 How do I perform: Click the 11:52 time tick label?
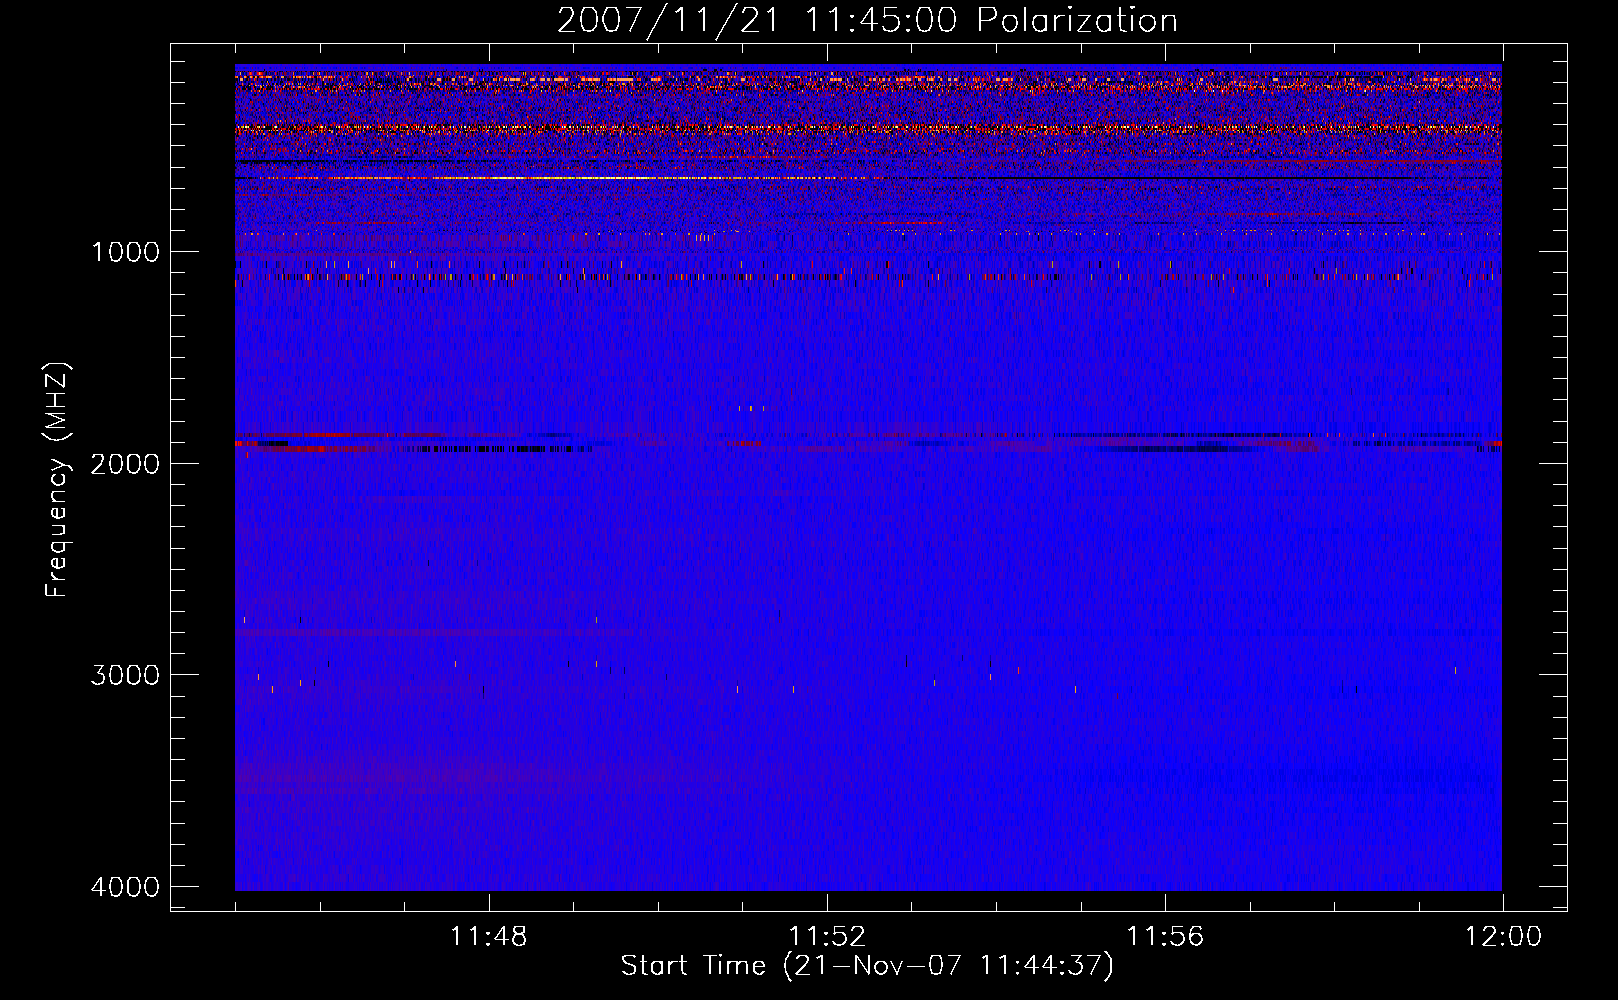click(x=827, y=937)
